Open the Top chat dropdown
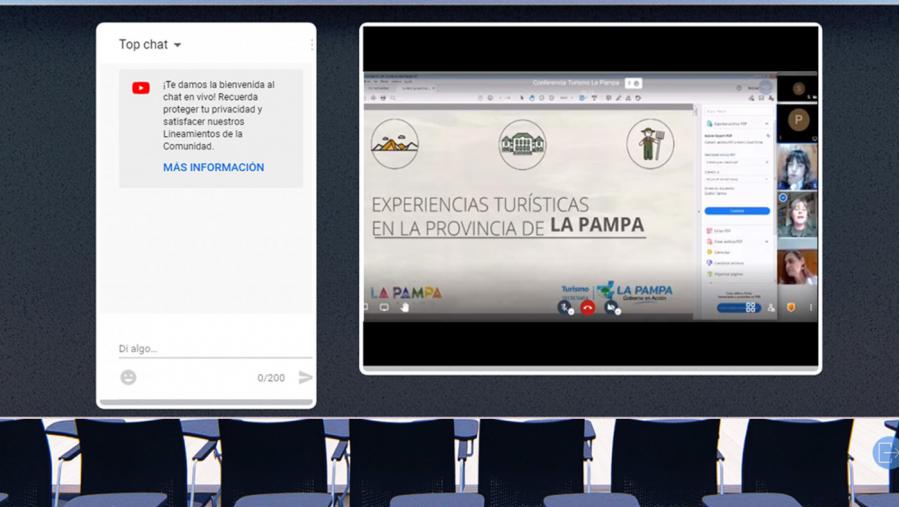Image resolution: width=900 pixels, height=507 pixels. tap(150, 44)
